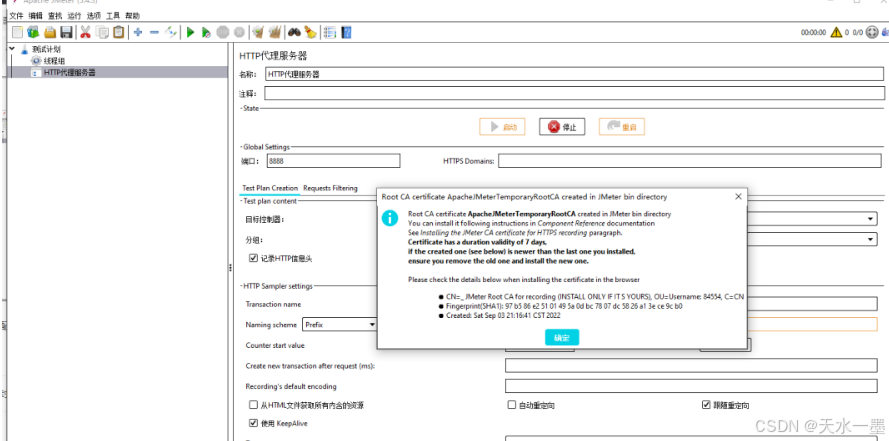Click the Copy icon in the toolbar
This screenshot has height=441, width=889.
[102, 32]
